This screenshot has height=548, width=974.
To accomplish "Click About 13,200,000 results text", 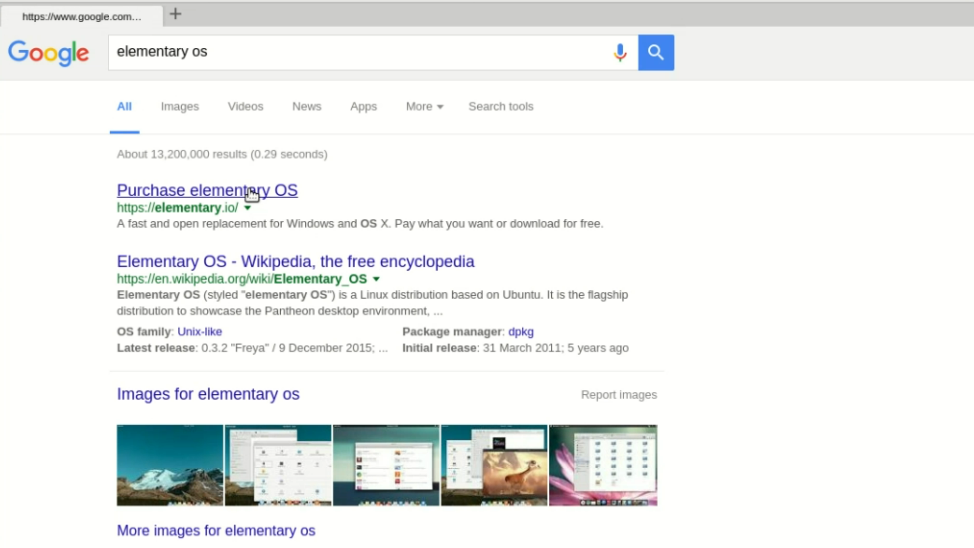I will coord(222,154).
